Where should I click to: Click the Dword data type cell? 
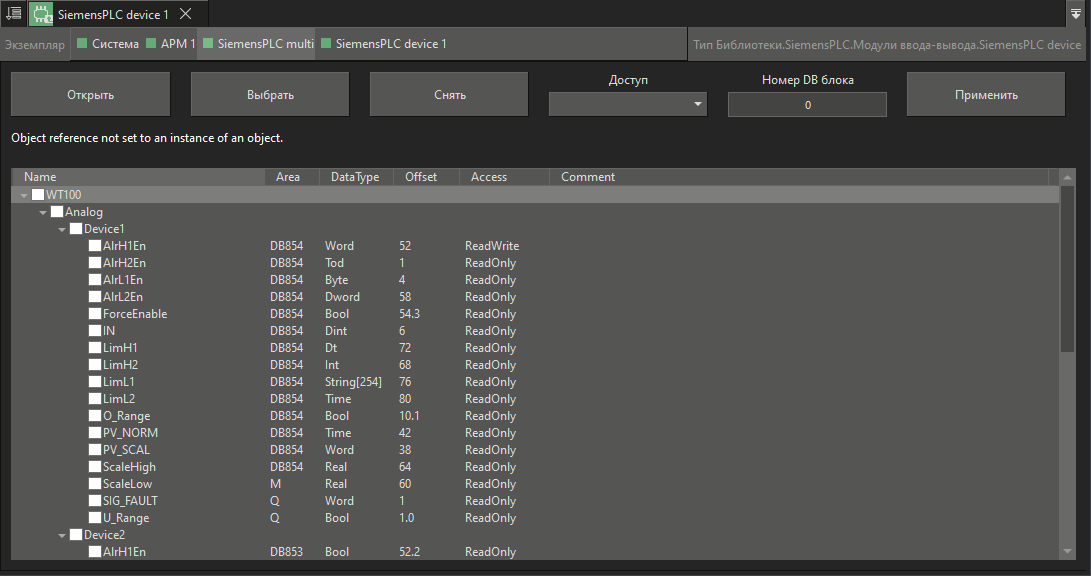click(x=342, y=297)
